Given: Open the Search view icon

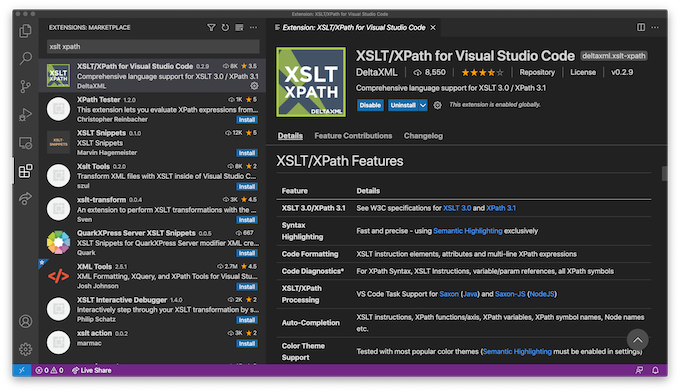Looking at the screenshot, I should click(x=25, y=58).
